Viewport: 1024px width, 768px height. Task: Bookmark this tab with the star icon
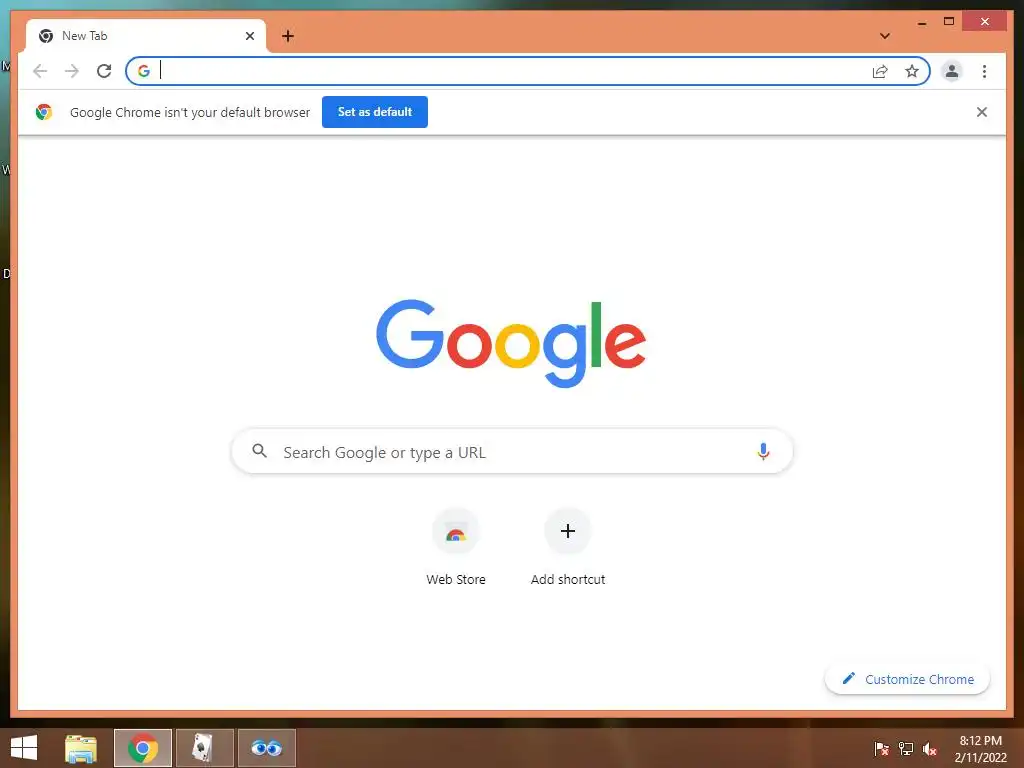pos(912,71)
